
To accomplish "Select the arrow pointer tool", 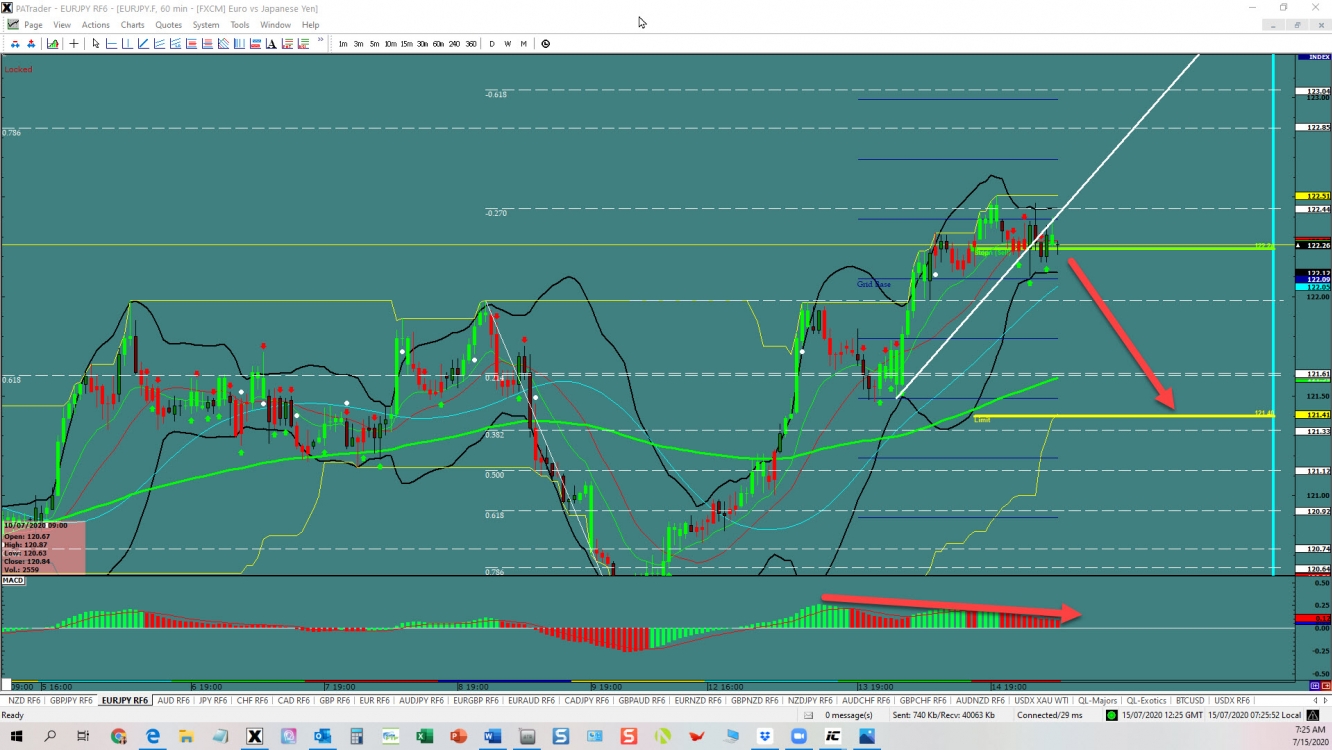I will tap(96, 44).
